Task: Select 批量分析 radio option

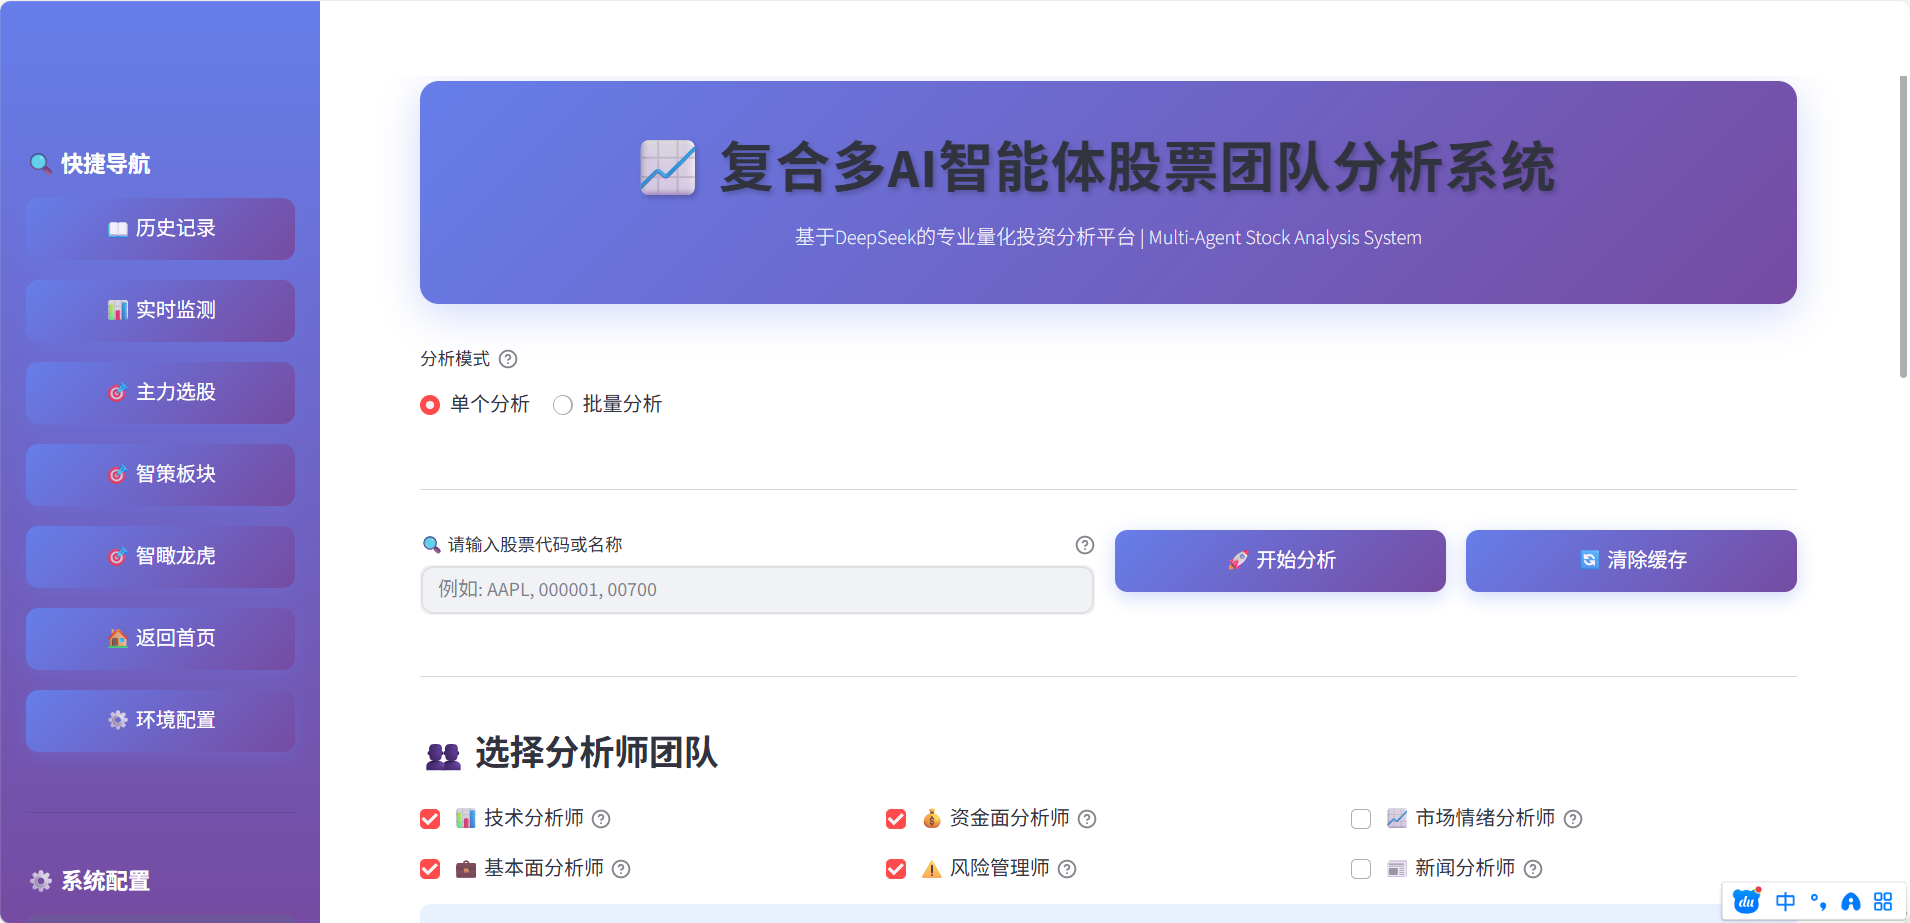Action: 563,405
